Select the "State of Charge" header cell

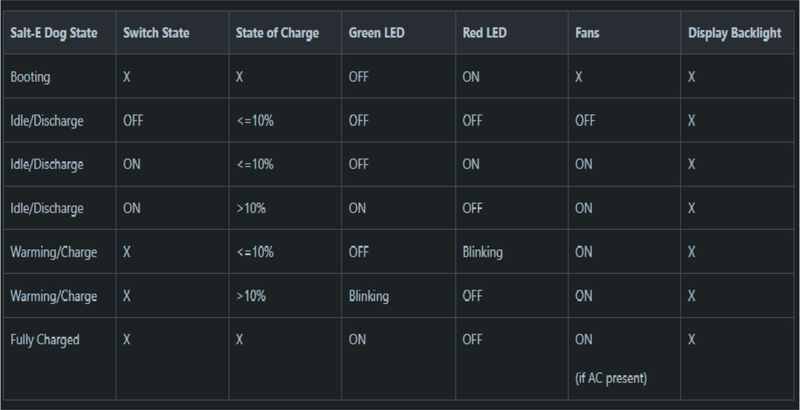[276, 33]
